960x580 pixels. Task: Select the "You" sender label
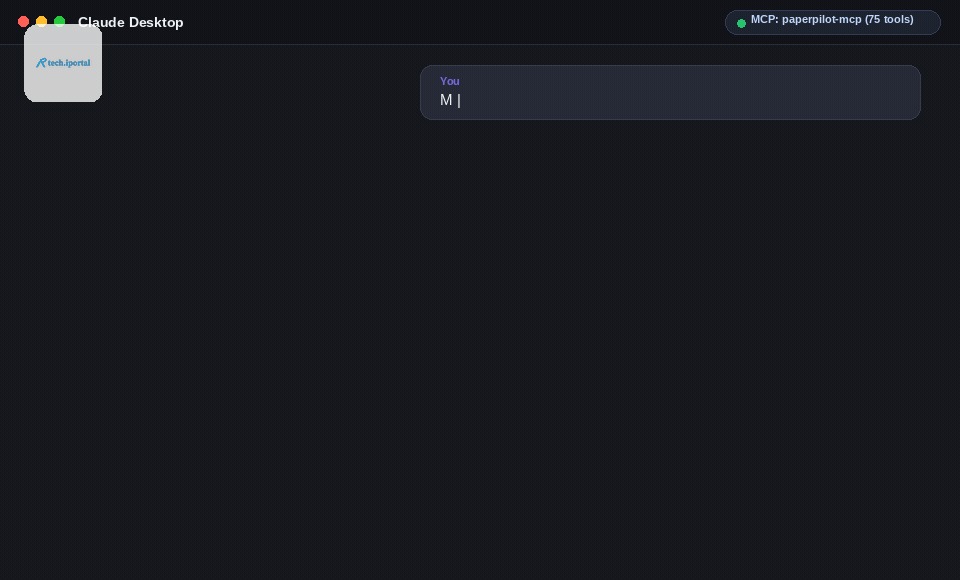449,81
